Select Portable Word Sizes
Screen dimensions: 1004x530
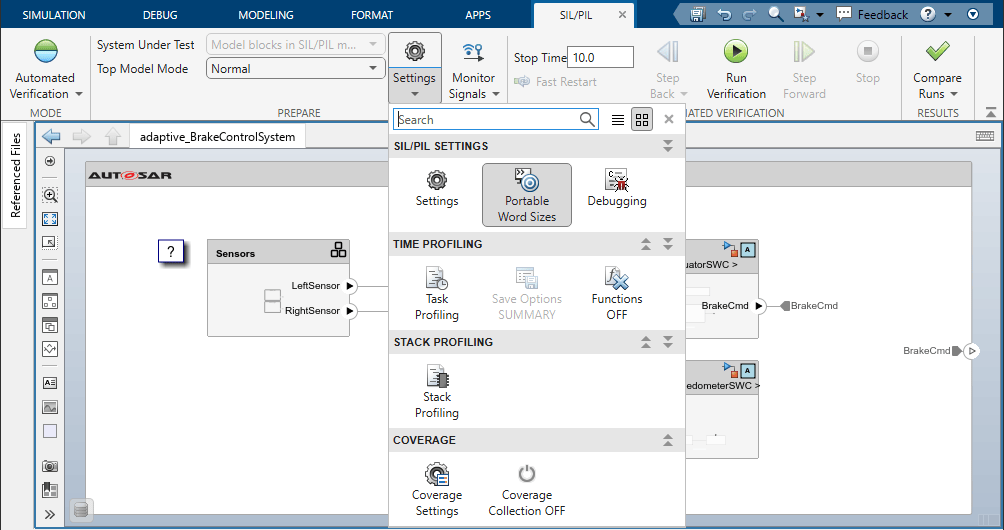click(527, 195)
